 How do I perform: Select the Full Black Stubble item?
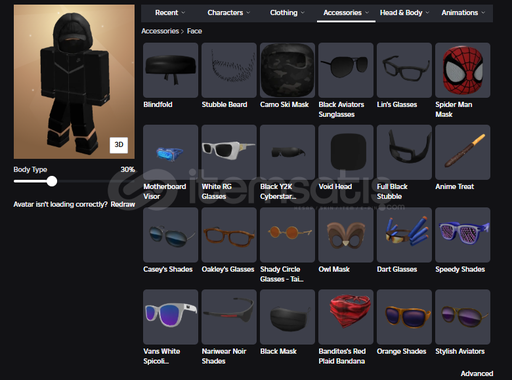404,152
